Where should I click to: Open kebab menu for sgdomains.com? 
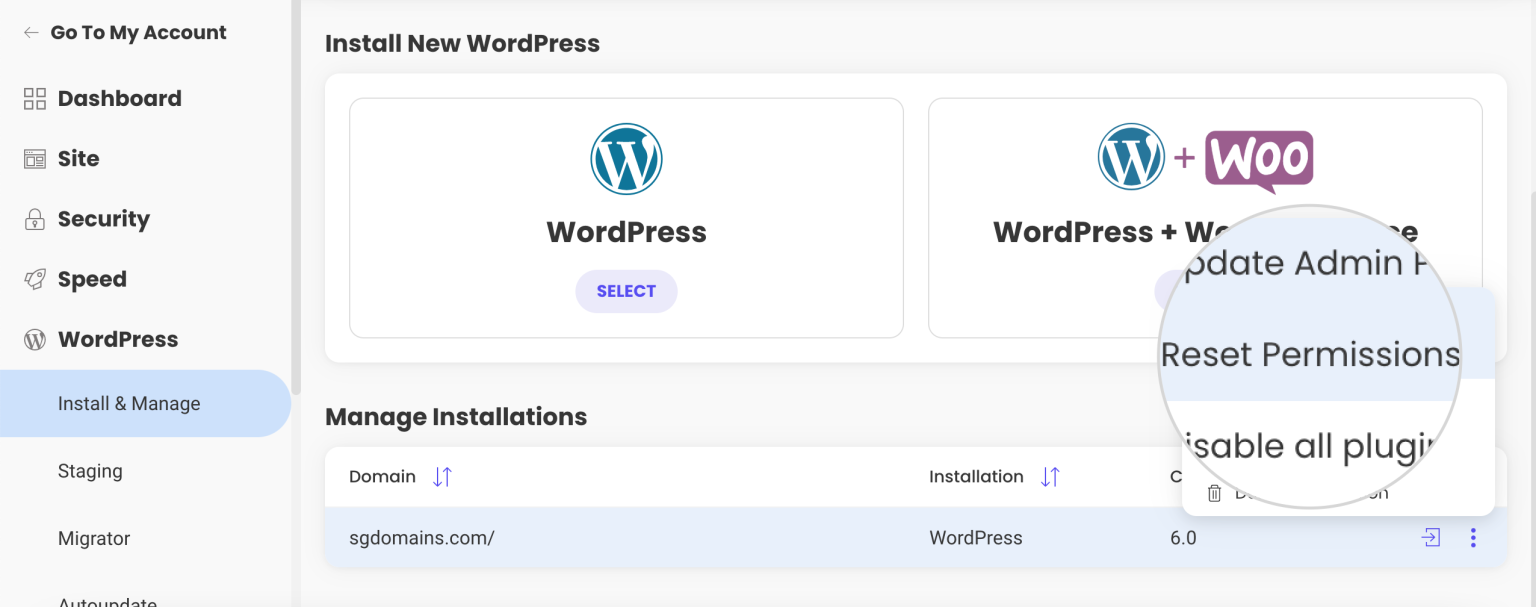pyautogui.click(x=1473, y=538)
